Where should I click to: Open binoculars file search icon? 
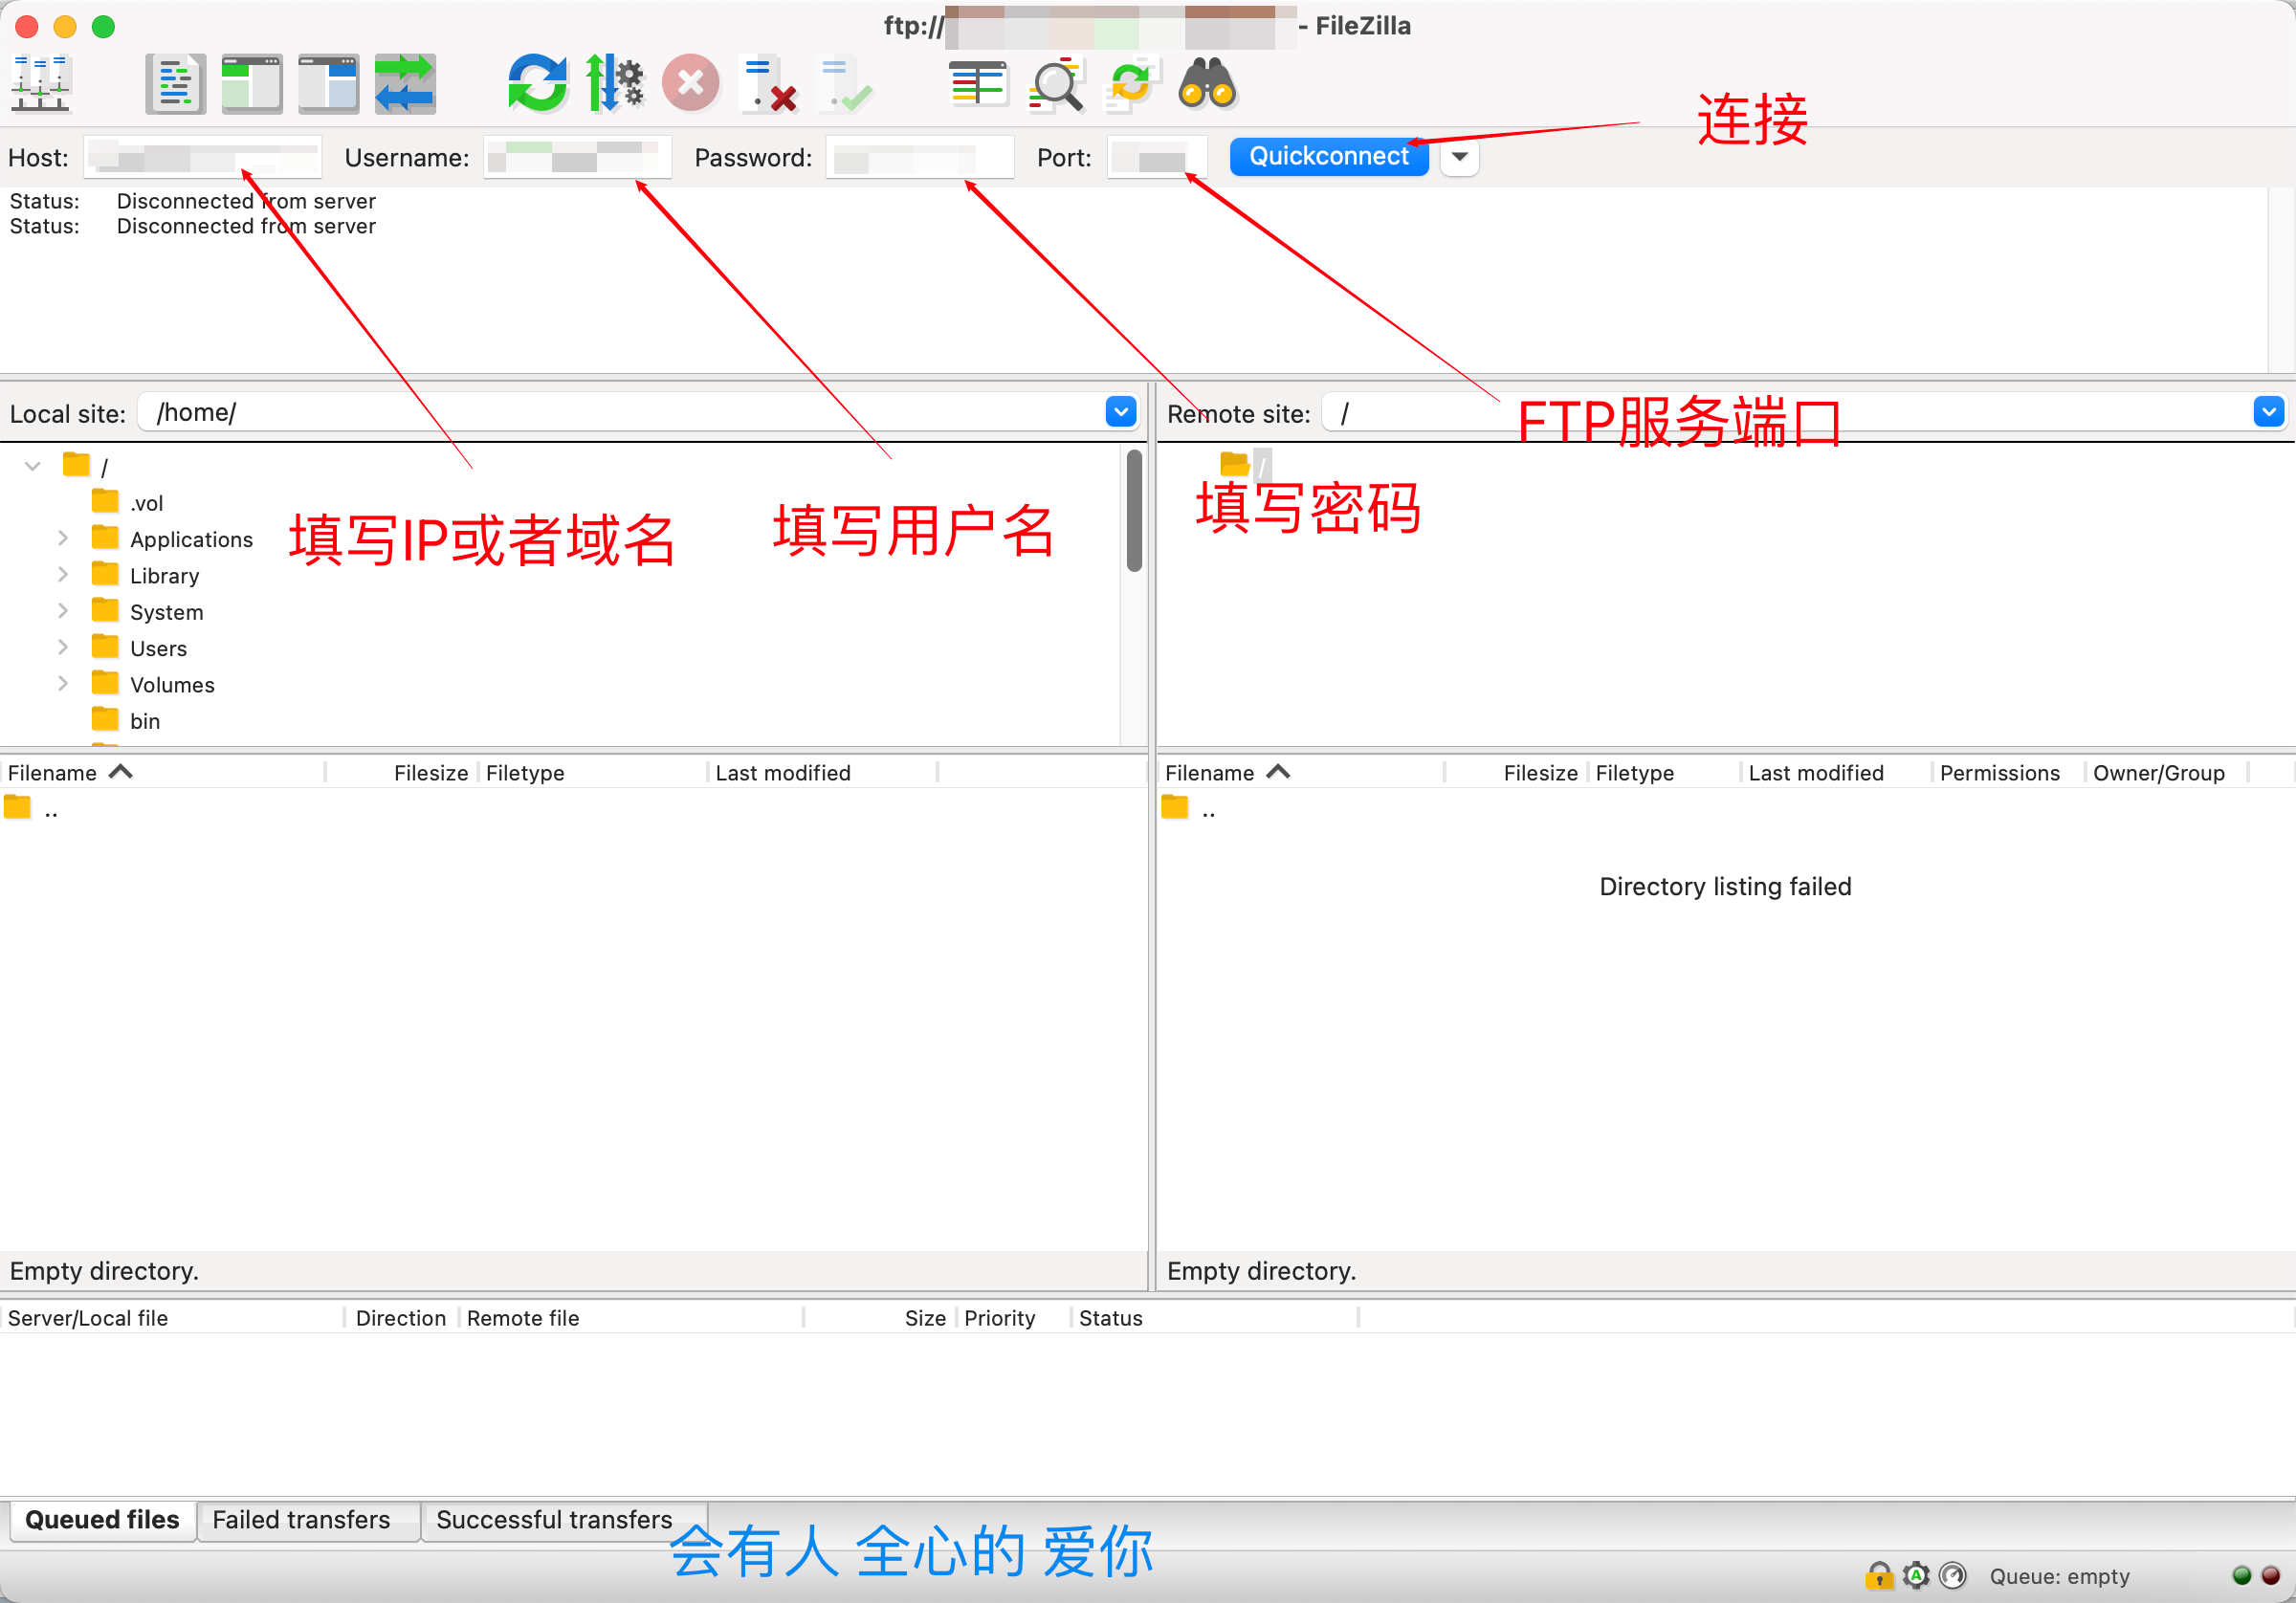[1208, 84]
